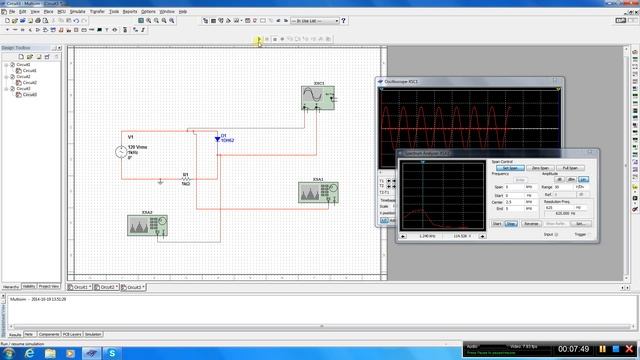Screen dimensions: 640x360
Task: Click Reverse button in Spectrum Analyzer
Action: click(x=531, y=224)
